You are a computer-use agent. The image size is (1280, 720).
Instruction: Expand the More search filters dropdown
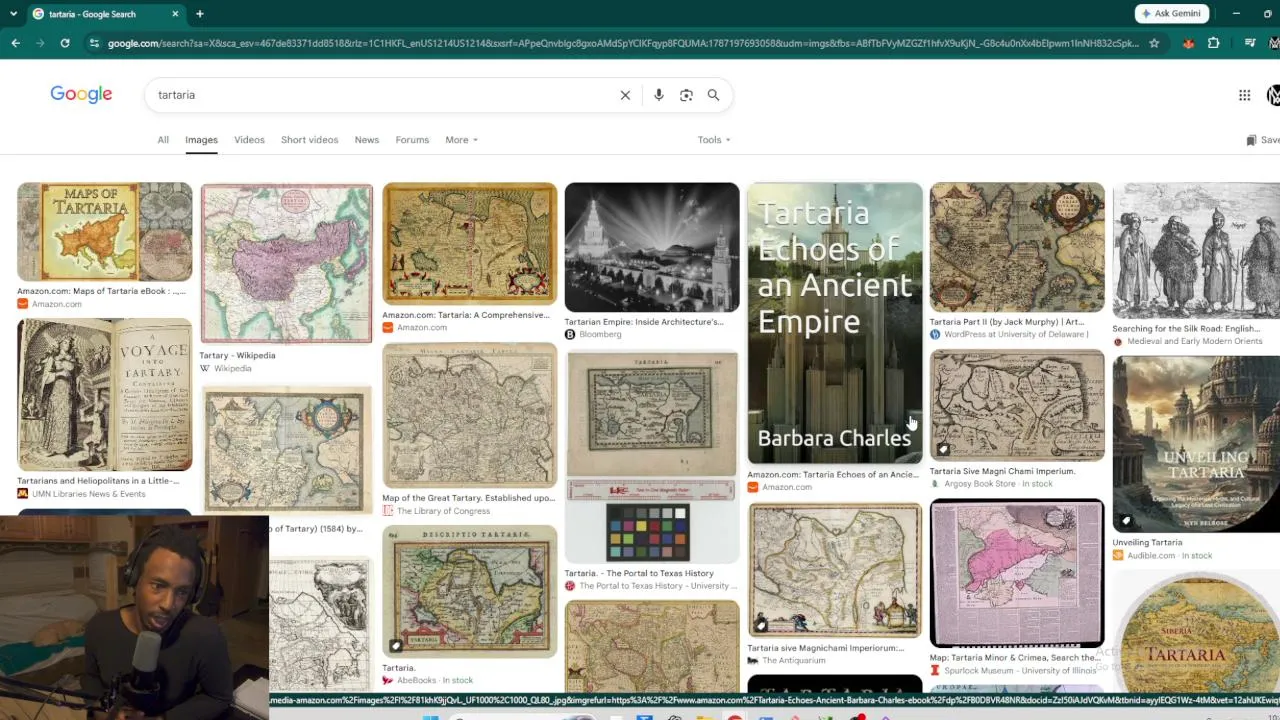pos(461,140)
